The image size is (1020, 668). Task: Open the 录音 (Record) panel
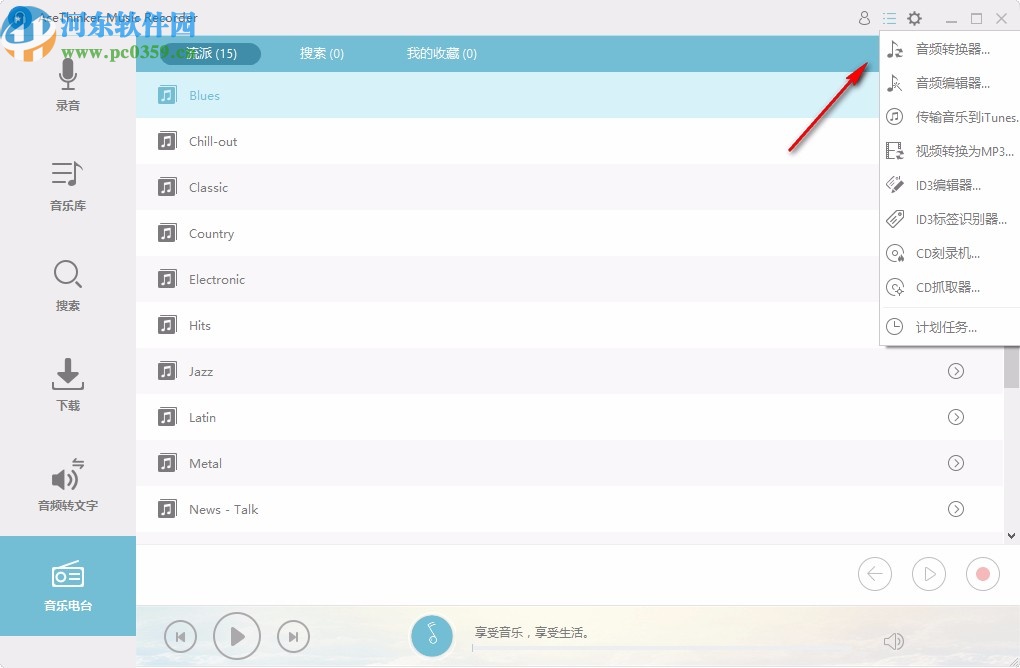(x=66, y=85)
